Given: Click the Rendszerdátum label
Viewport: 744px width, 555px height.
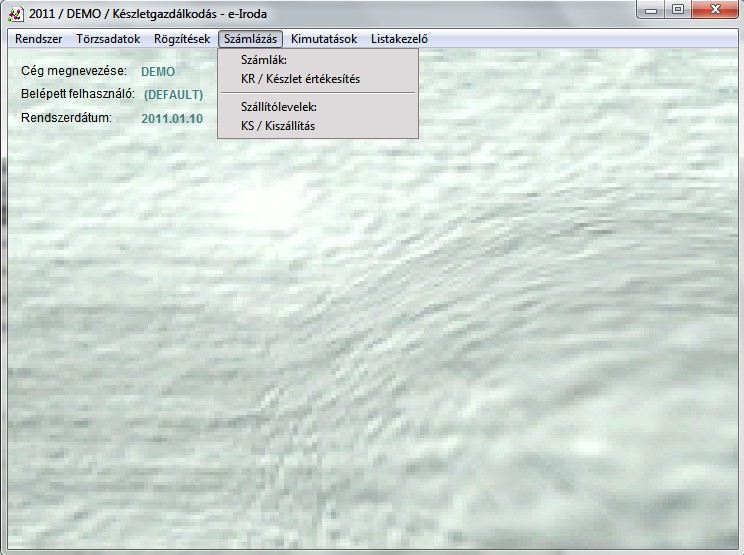Looking at the screenshot, I should point(66,117).
